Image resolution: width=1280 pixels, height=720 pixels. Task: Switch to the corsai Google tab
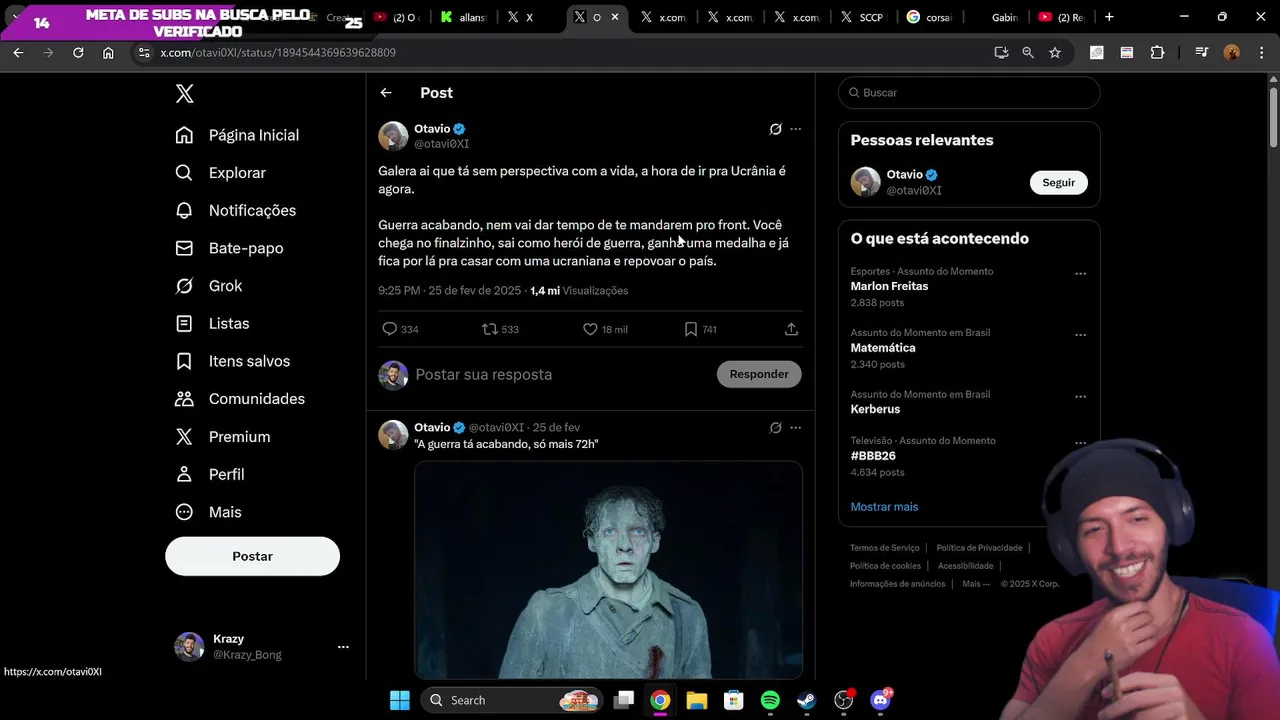coord(929,17)
